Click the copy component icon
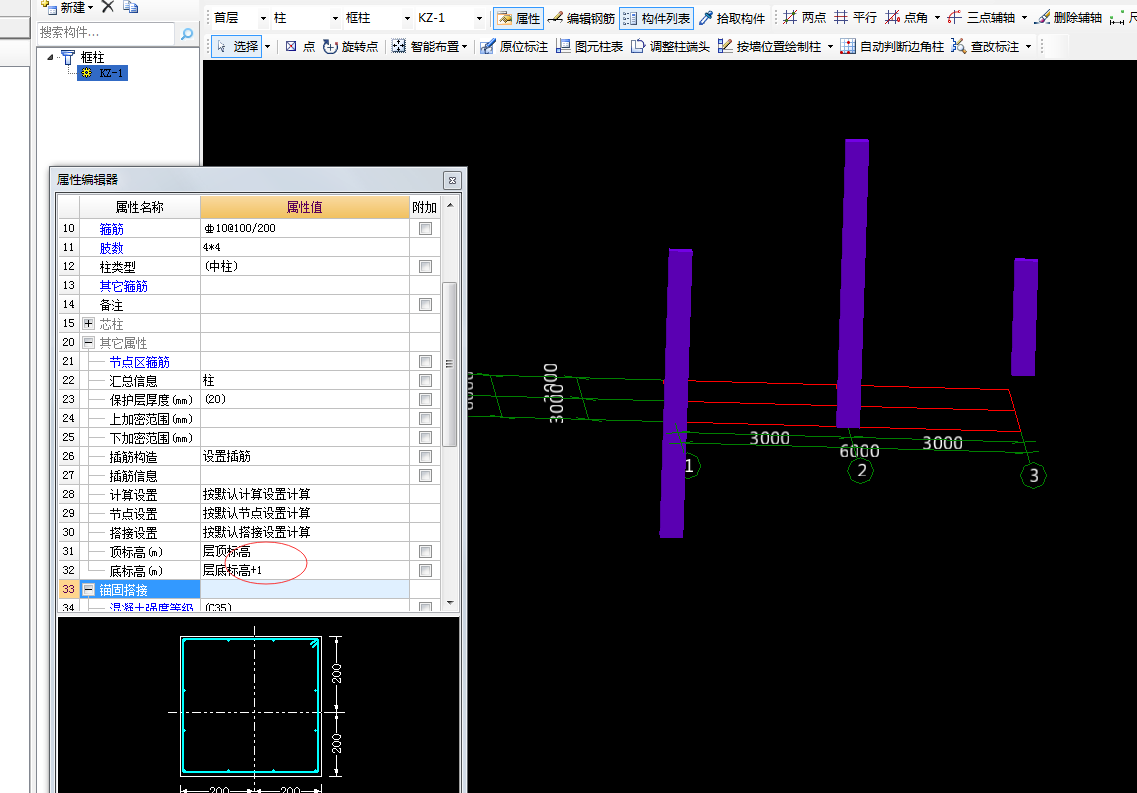Viewport: 1137px width, 793px height. click(x=131, y=7)
